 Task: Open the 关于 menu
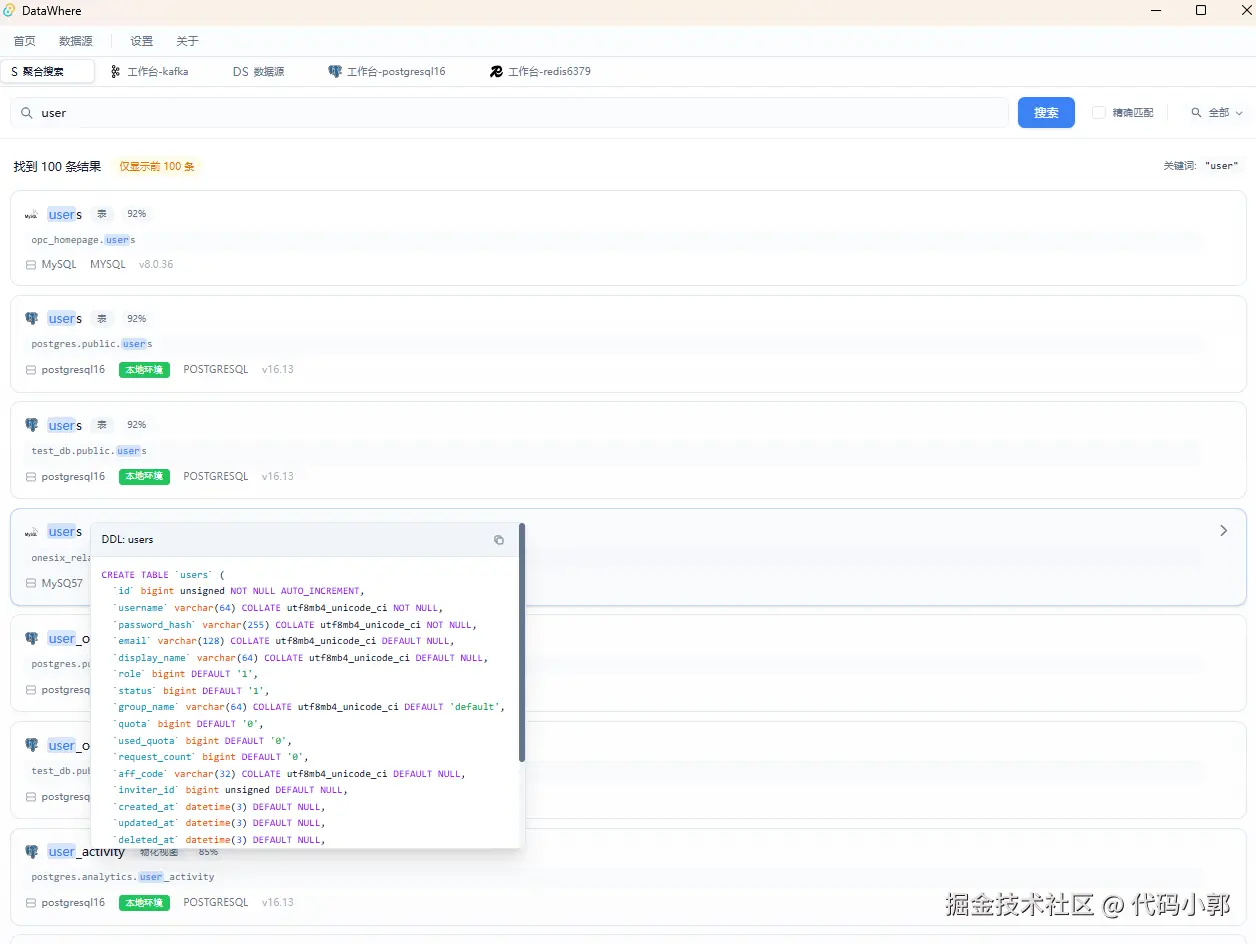[x=188, y=41]
